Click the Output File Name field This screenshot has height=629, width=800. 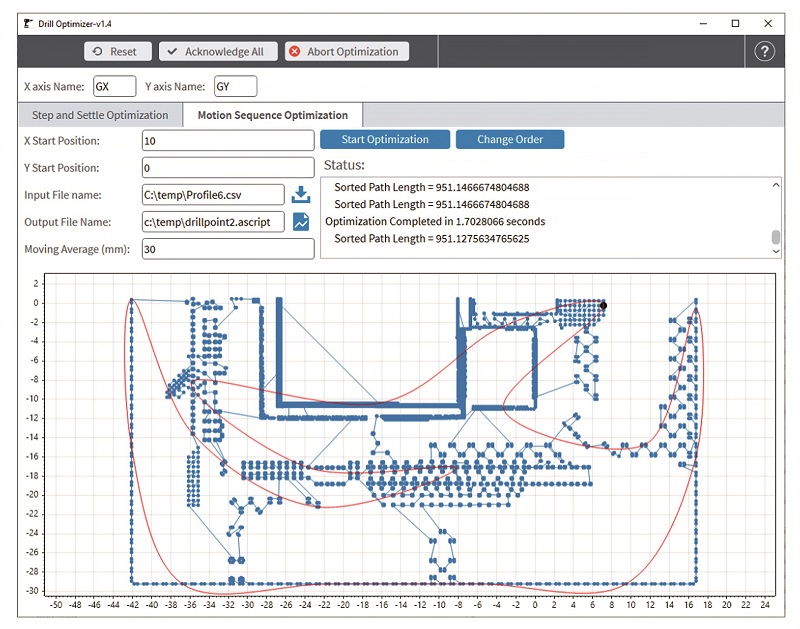click(x=213, y=222)
